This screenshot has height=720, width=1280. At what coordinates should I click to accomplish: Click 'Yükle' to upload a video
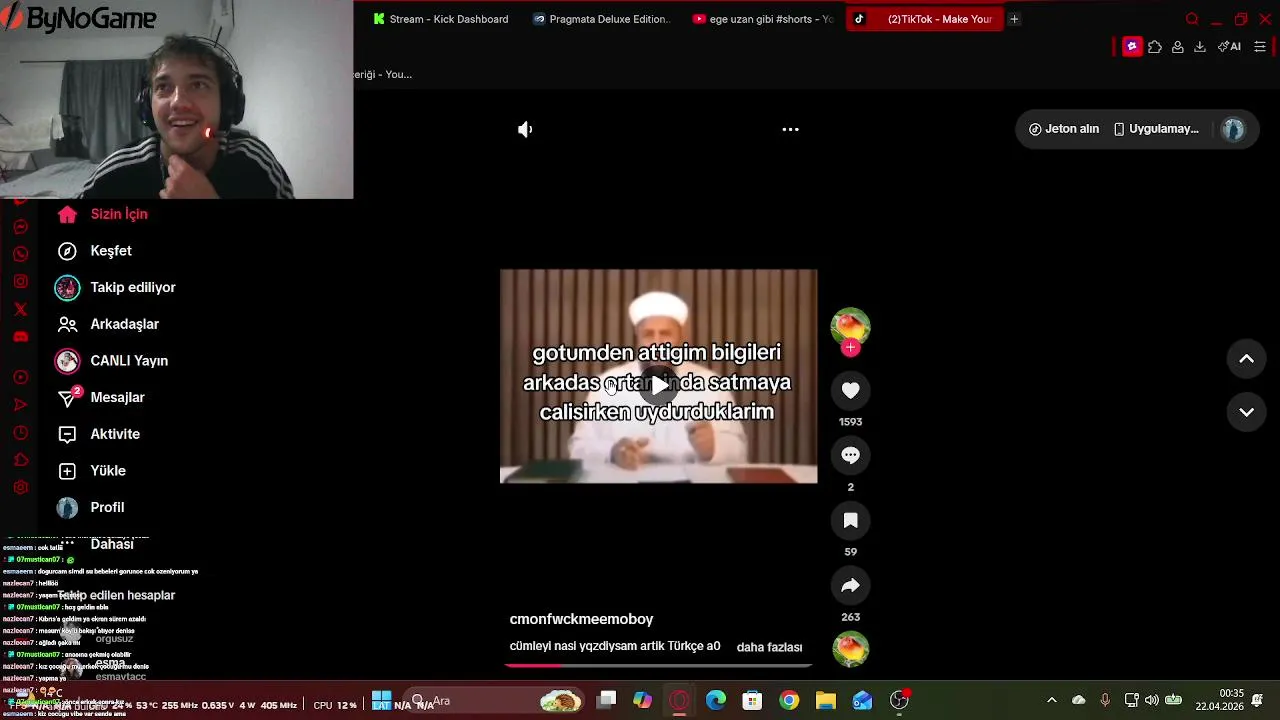click(x=91, y=471)
